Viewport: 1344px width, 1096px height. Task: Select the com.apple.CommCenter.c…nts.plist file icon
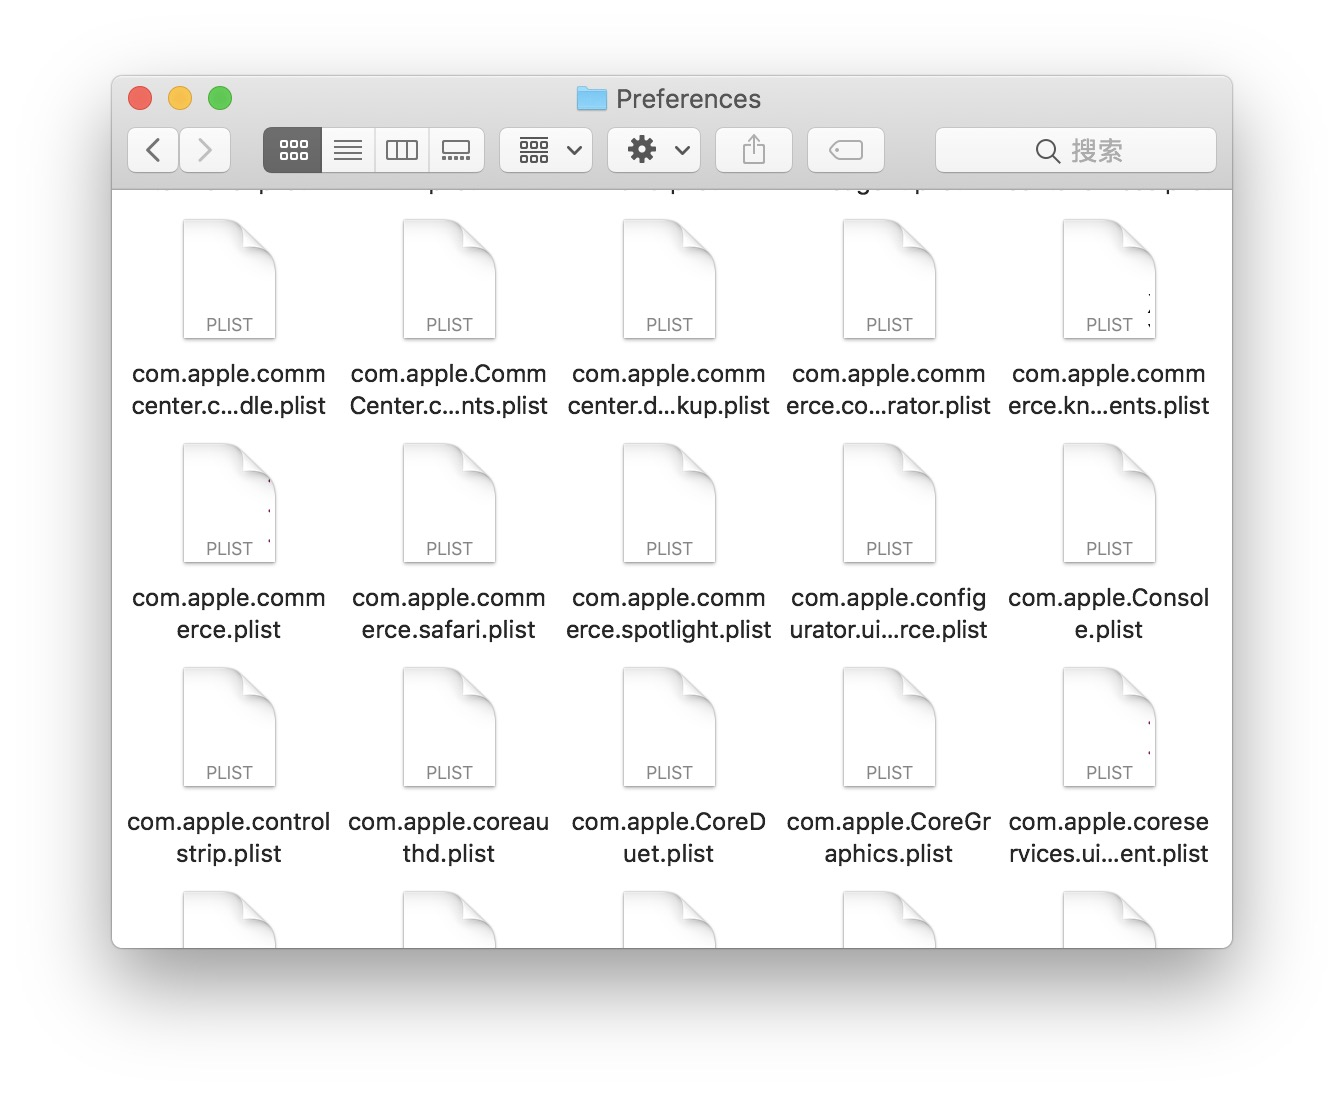[x=449, y=279]
